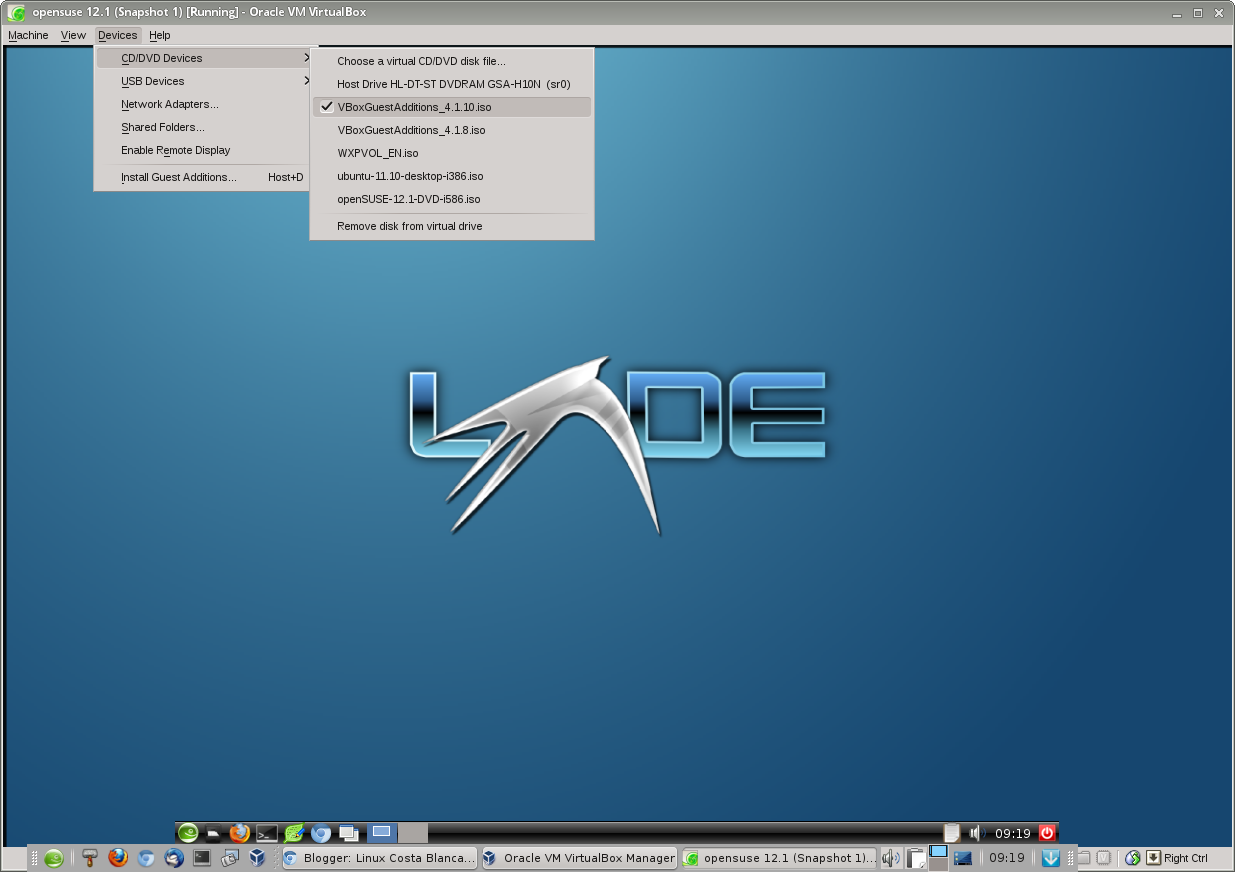Open the View menu

pos(73,35)
